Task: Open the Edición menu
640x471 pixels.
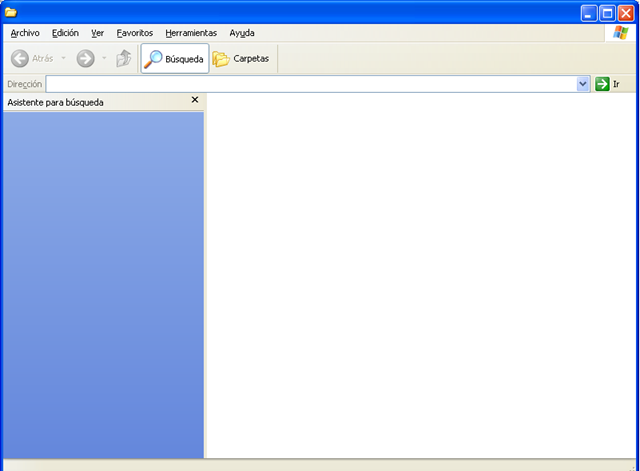Action: [x=65, y=33]
